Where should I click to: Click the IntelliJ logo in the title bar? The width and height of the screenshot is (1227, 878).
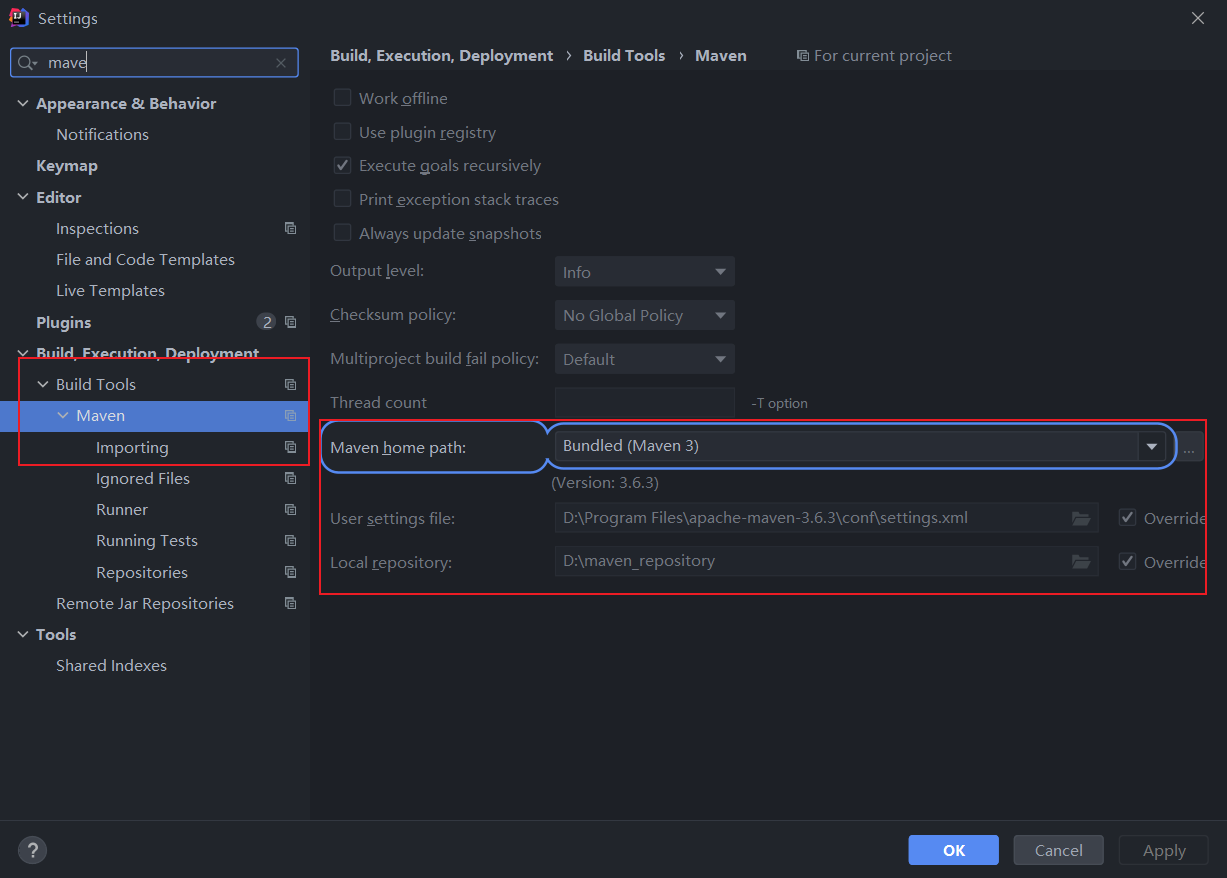(x=18, y=18)
